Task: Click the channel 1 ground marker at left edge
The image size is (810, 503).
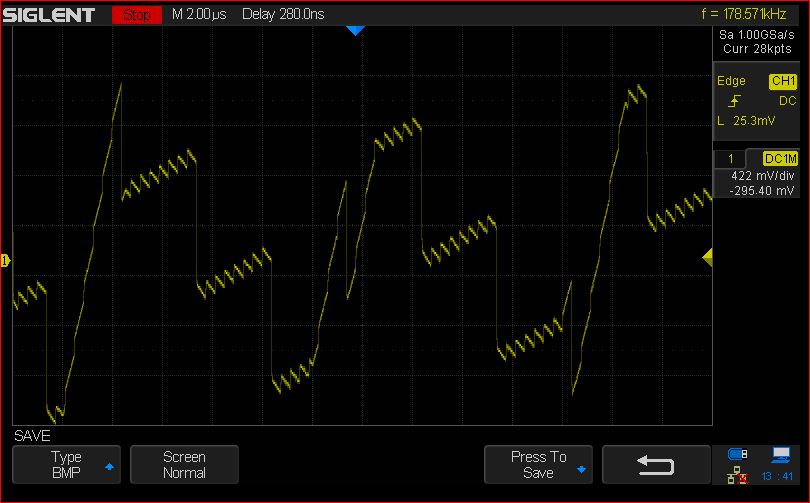Action: tap(5, 261)
